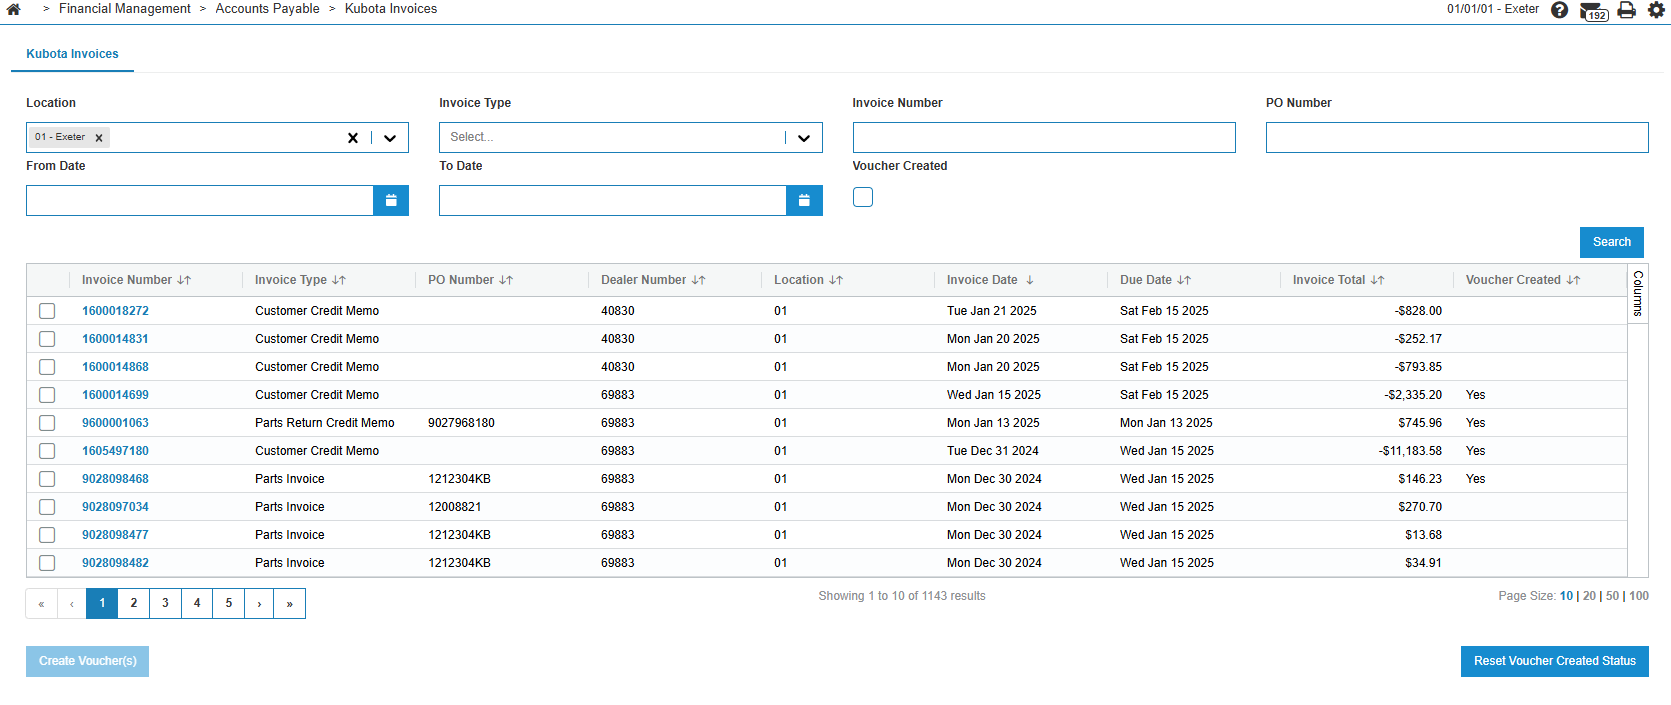Image resolution: width=1671 pixels, height=705 pixels.
Task: Go to the home icon in breadcrumb
Action: tap(14, 9)
